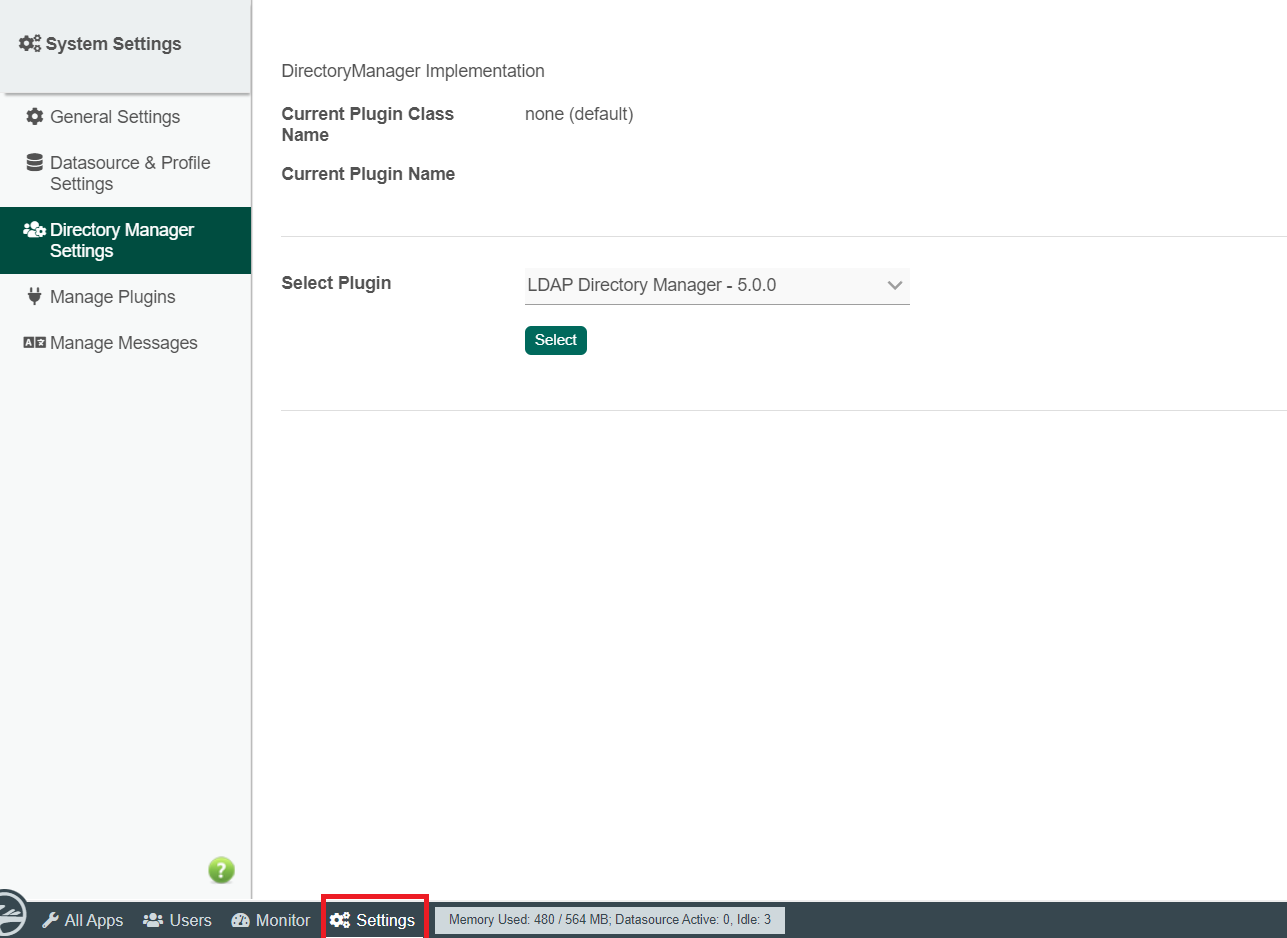Switch to Datasource & Profile Settings
Image resolution: width=1287 pixels, height=938 pixels.
[130, 173]
